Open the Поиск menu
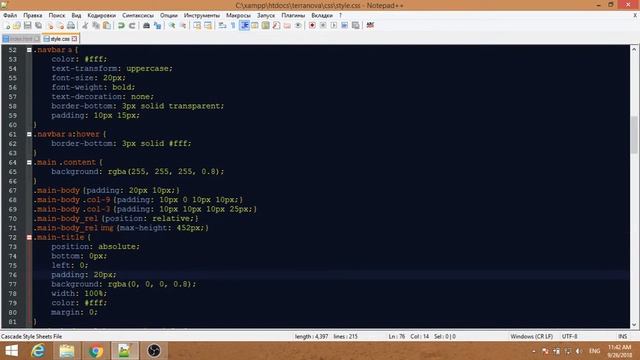 pyautogui.click(x=57, y=15)
